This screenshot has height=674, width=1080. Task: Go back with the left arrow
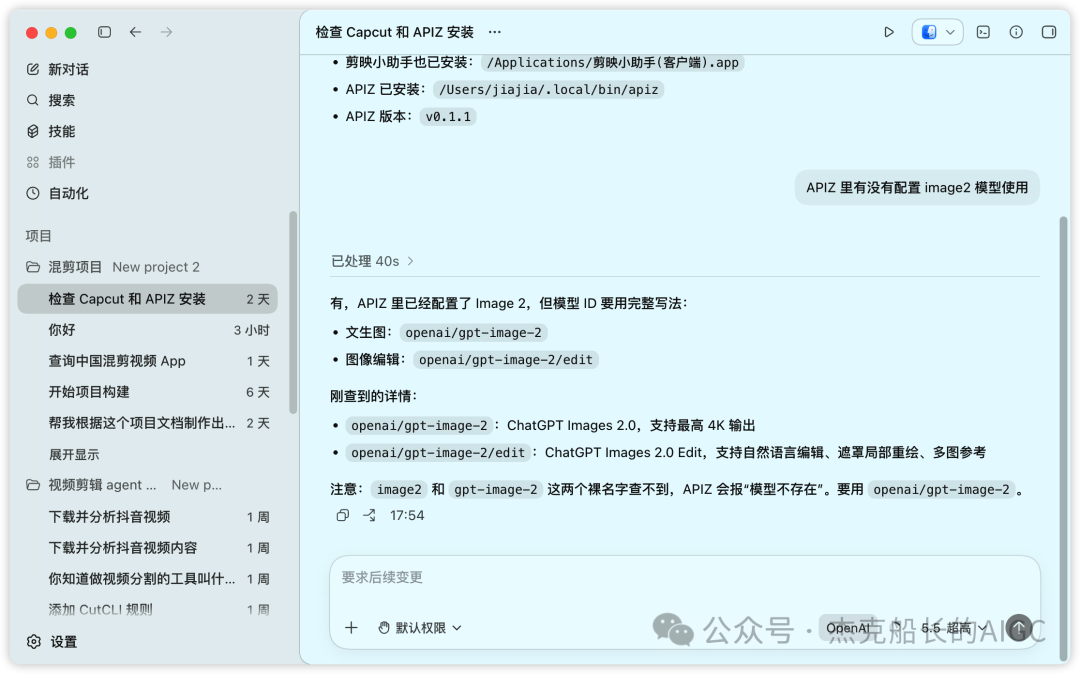[136, 32]
